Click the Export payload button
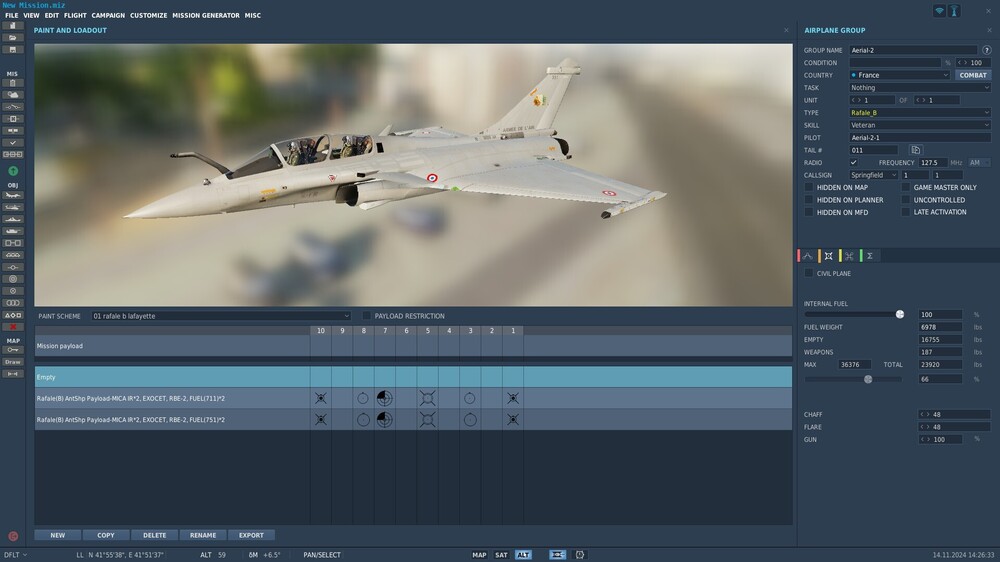This screenshot has width=1000, height=562. point(251,535)
